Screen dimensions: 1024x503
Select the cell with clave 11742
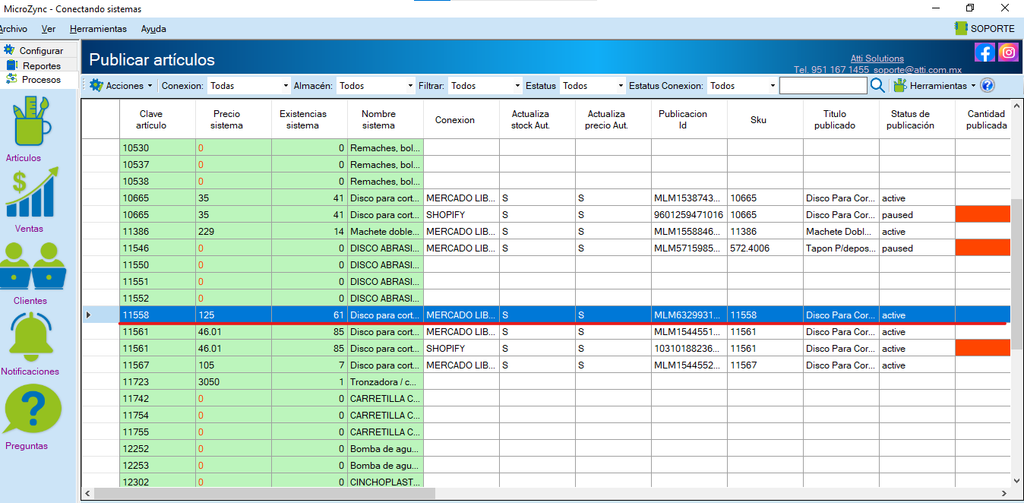point(157,398)
